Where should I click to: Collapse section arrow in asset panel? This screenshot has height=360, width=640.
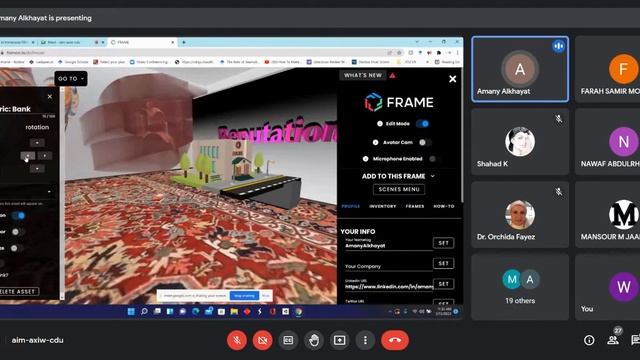[49, 191]
